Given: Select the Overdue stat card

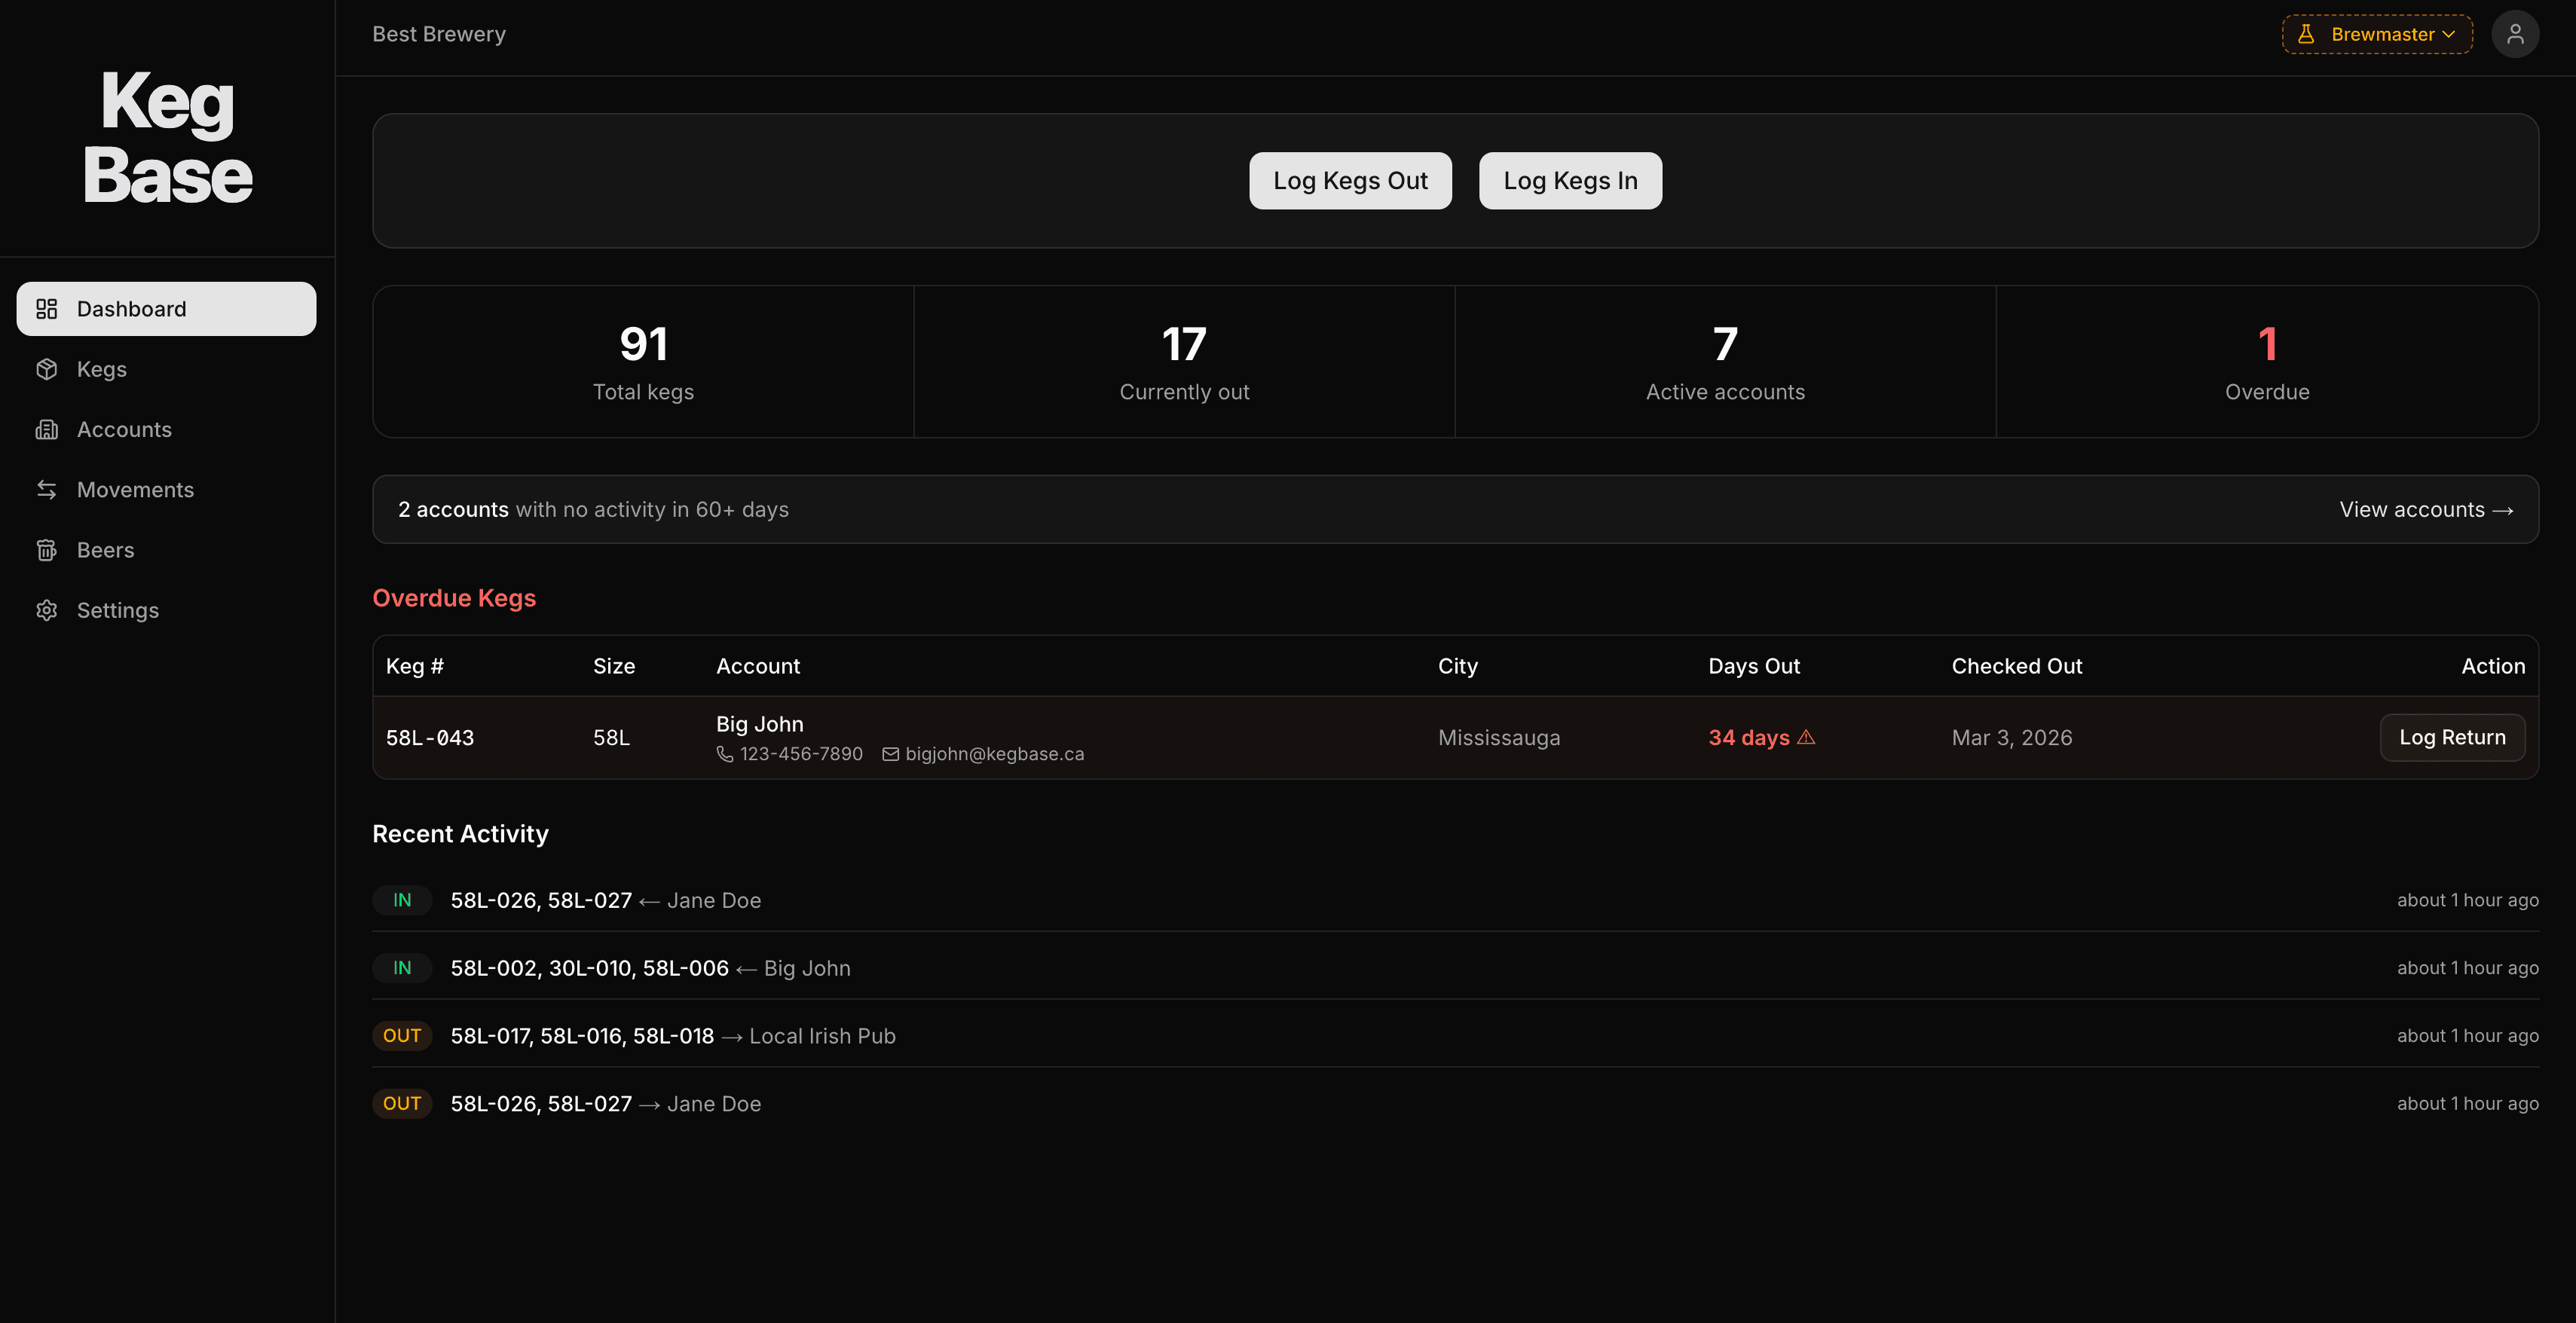Looking at the screenshot, I should (x=2267, y=362).
